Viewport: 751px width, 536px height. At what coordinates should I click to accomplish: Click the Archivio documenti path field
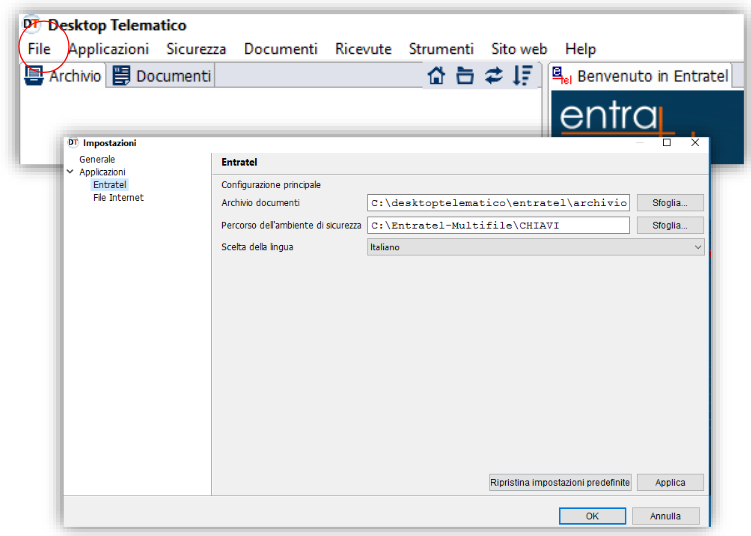(498, 203)
